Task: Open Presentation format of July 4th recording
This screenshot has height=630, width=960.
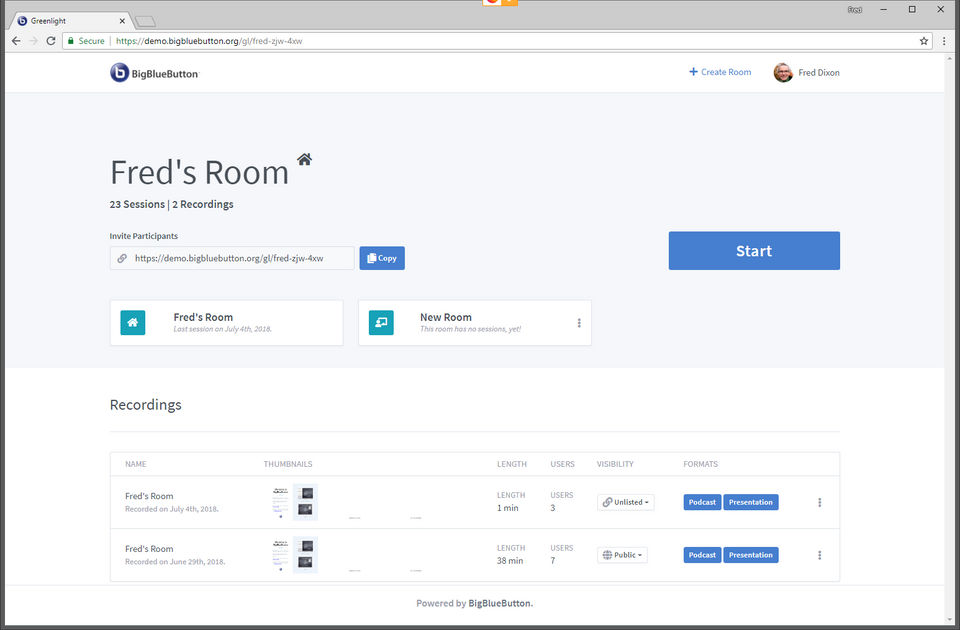Action: click(751, 502)
